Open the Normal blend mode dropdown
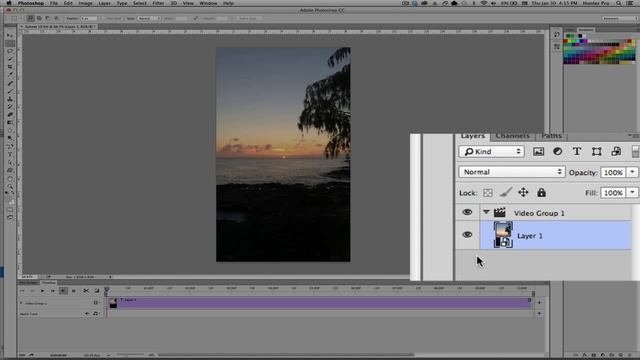640x360 pixels. pyautogui.click(x=512, y=172)
